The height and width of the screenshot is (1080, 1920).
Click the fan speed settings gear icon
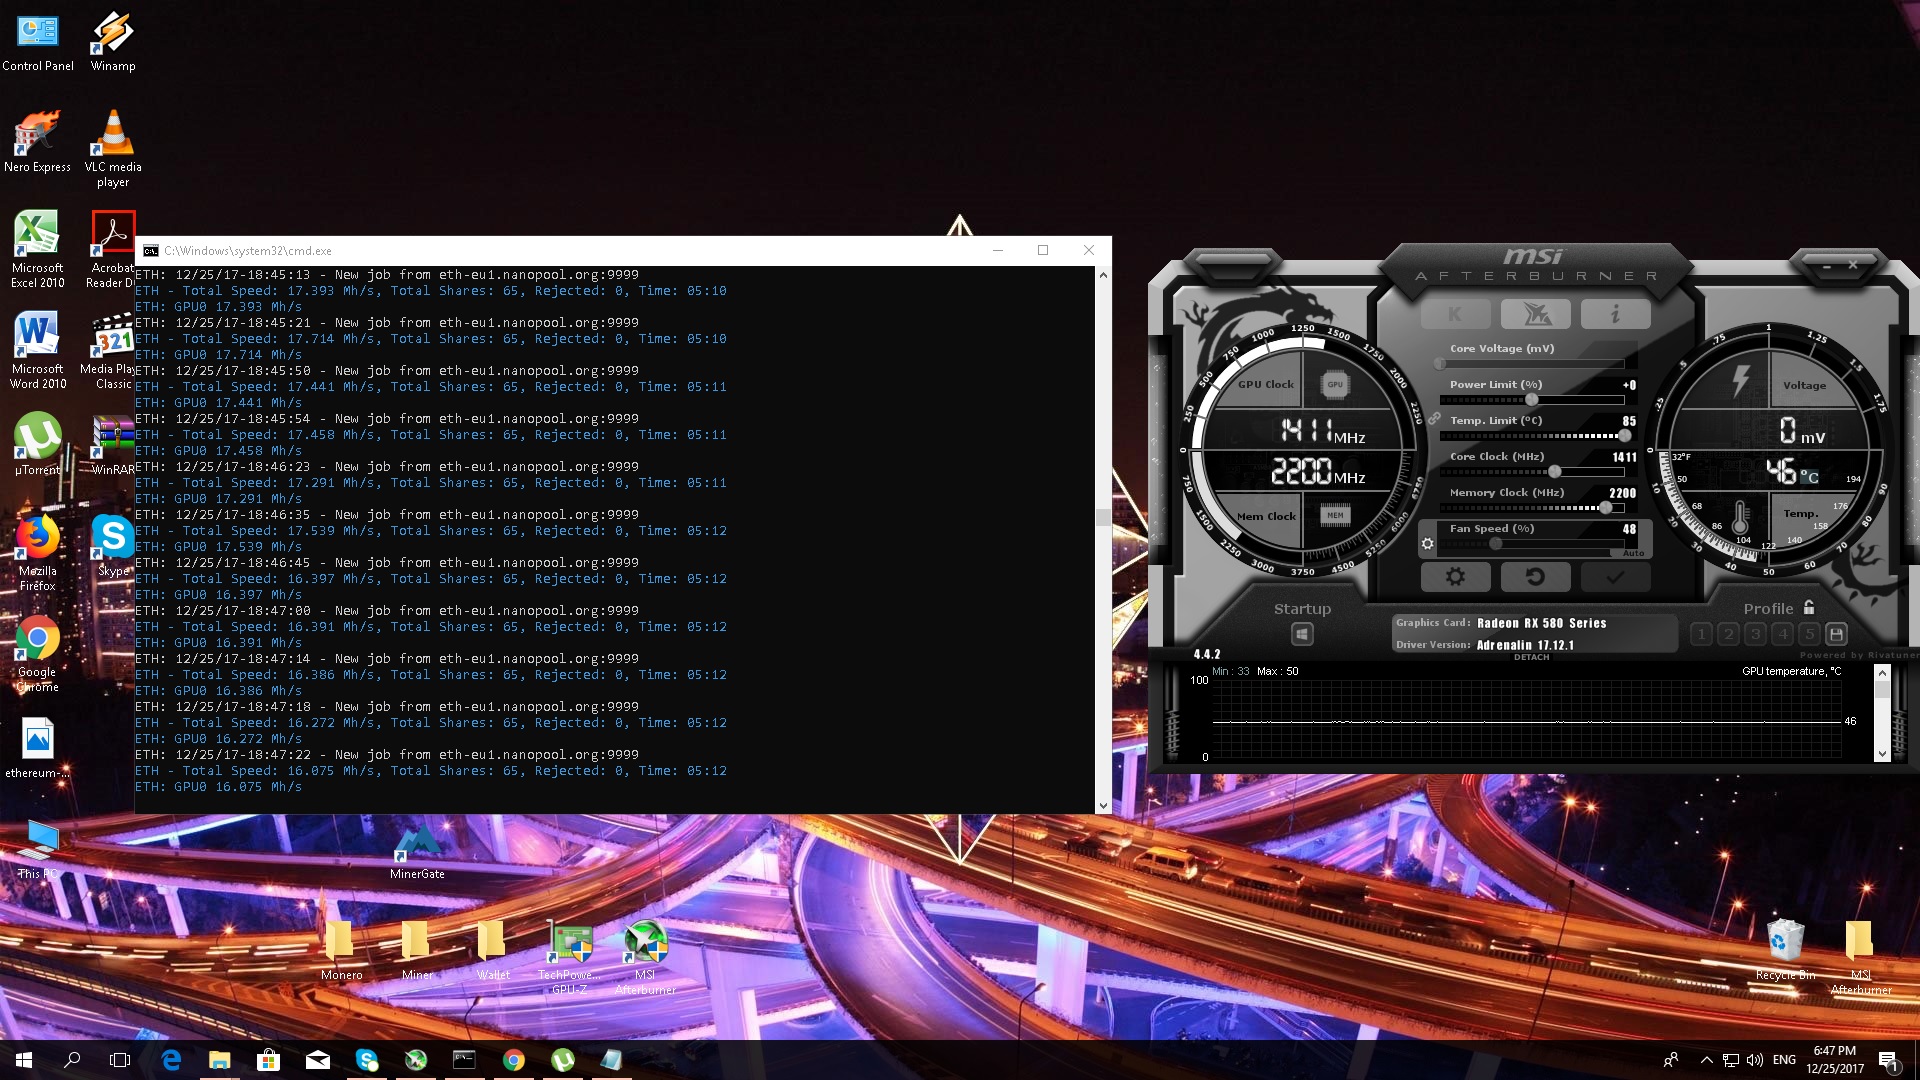click(x=1428, y=544)
